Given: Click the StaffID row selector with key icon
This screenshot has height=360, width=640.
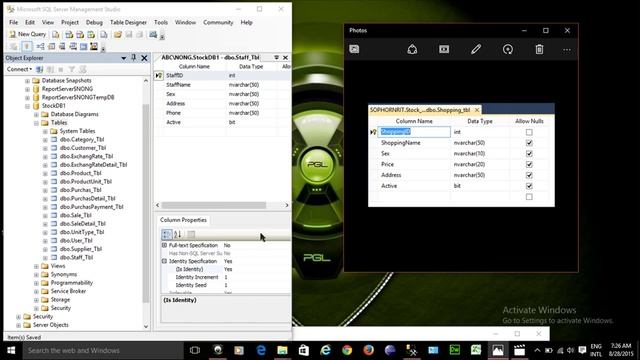Looking at the screenshot, I should pyautogui.click(x=159, y=76).
